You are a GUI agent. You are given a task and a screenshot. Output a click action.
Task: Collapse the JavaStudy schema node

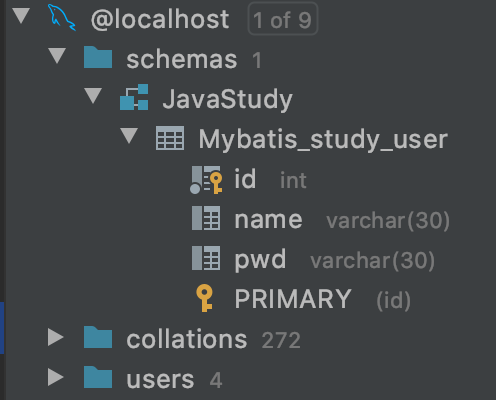93,96
